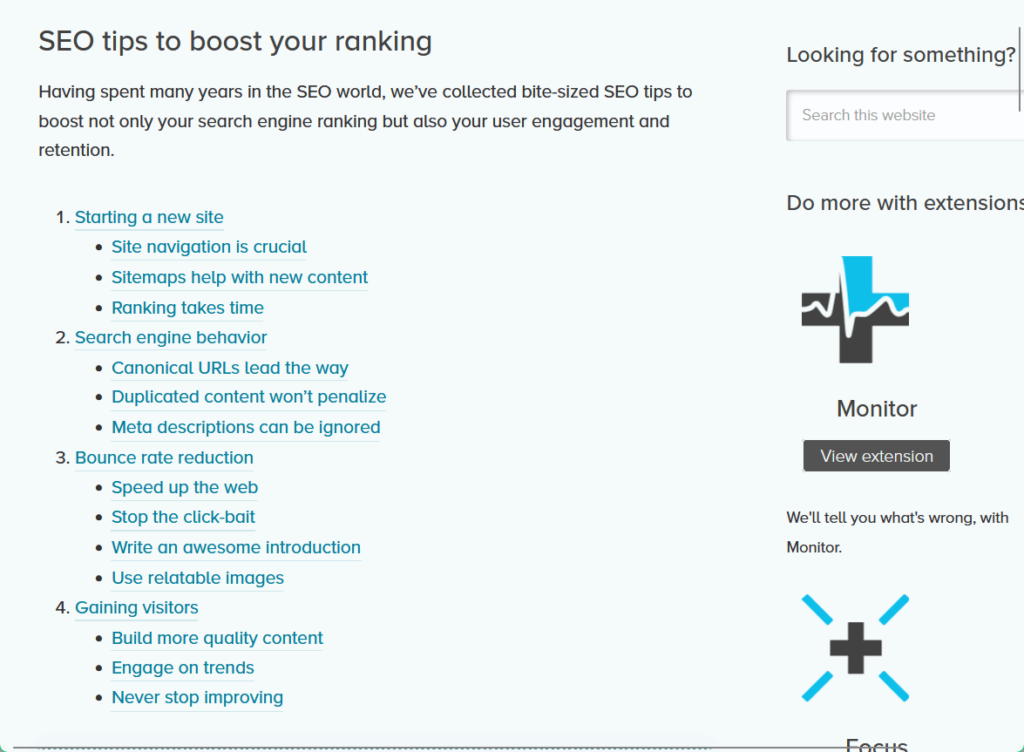Follow the 'Ranking takes time' link

click(x=187, y=307)
